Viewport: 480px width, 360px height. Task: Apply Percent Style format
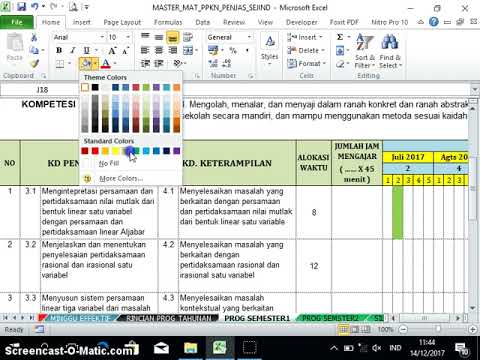pos(233,50)
